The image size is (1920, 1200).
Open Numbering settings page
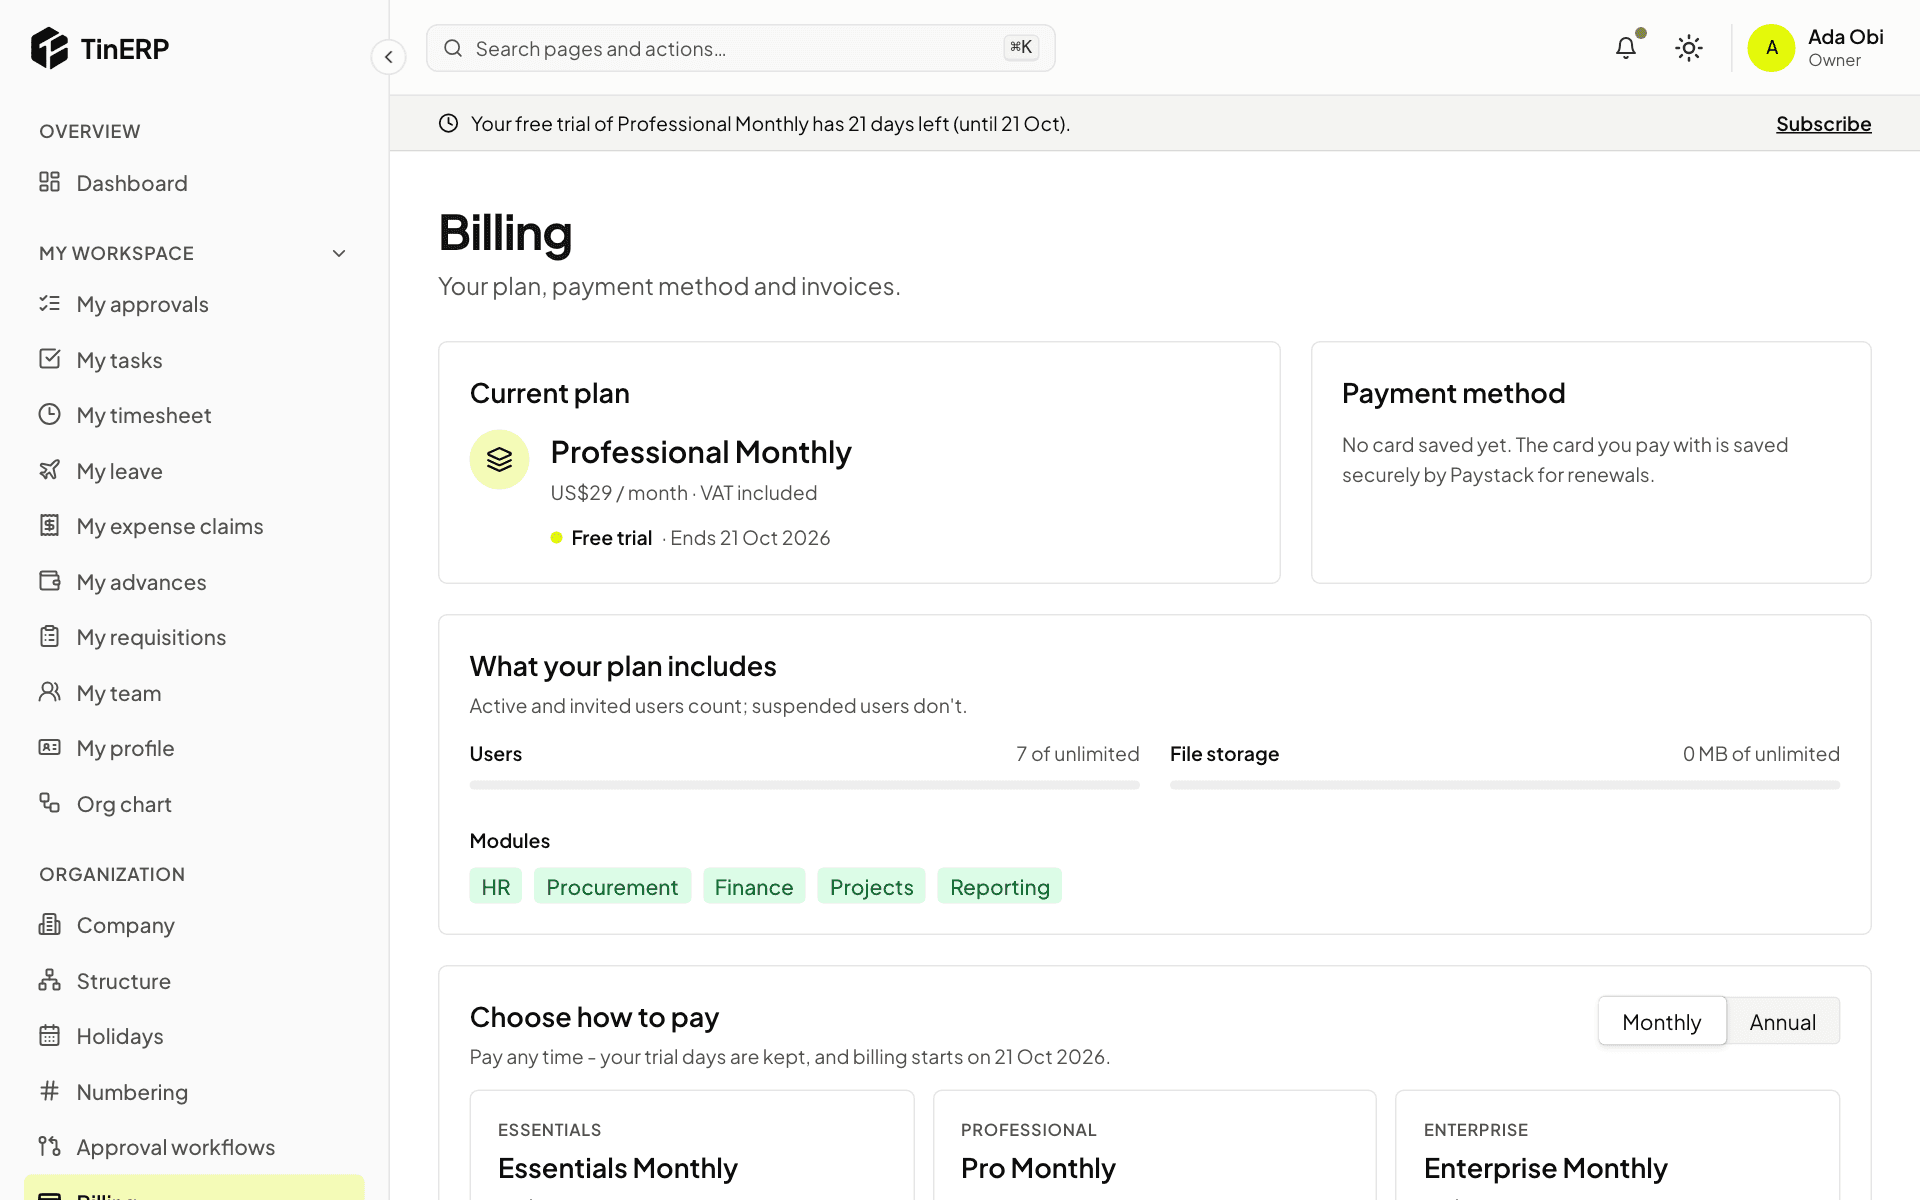point(194,1091)
